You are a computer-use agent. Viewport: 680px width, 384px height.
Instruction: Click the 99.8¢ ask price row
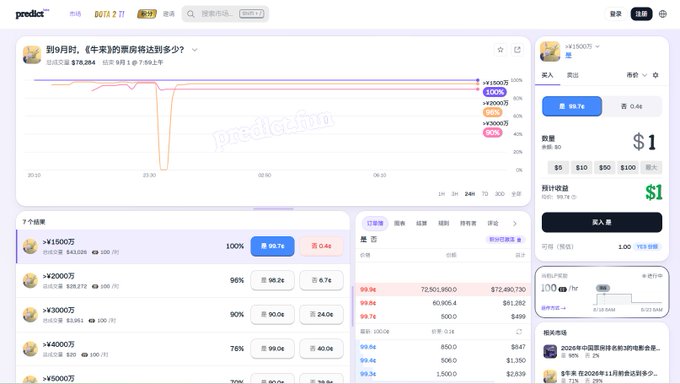tap(443, 303)
